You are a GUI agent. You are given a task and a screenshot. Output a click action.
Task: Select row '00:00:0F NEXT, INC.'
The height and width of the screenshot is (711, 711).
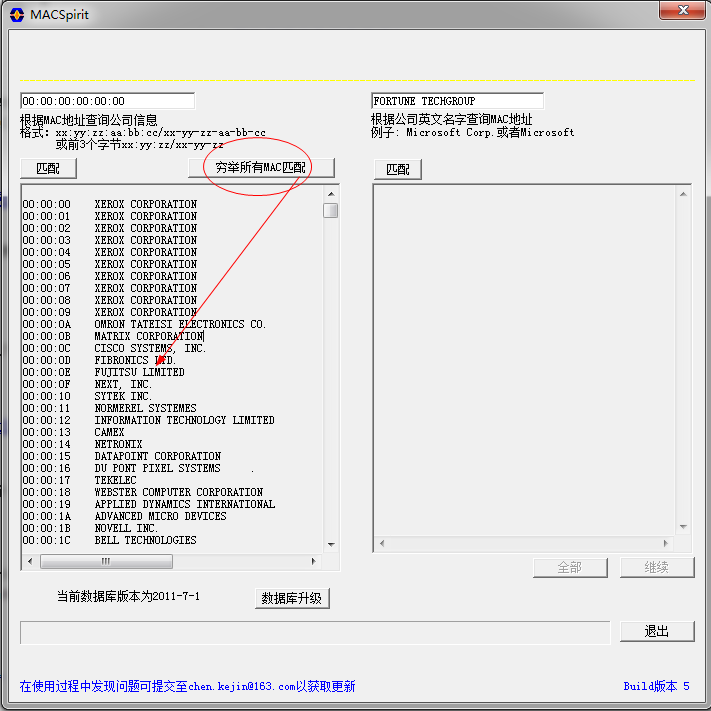87,385
